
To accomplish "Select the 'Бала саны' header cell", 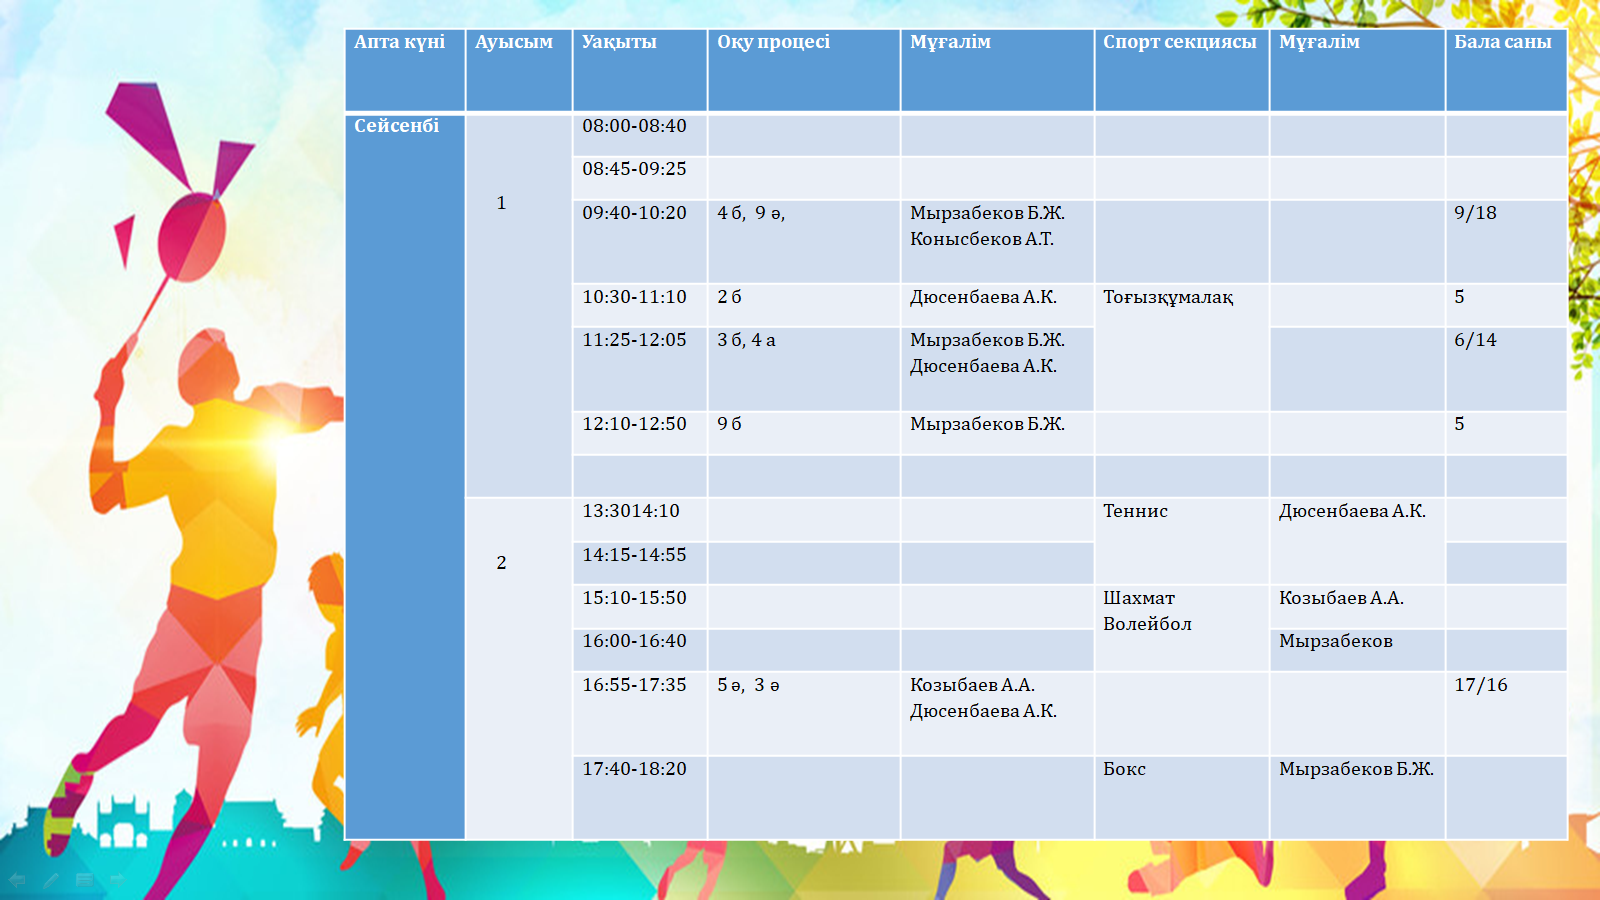I will (x=1506, y=70).
